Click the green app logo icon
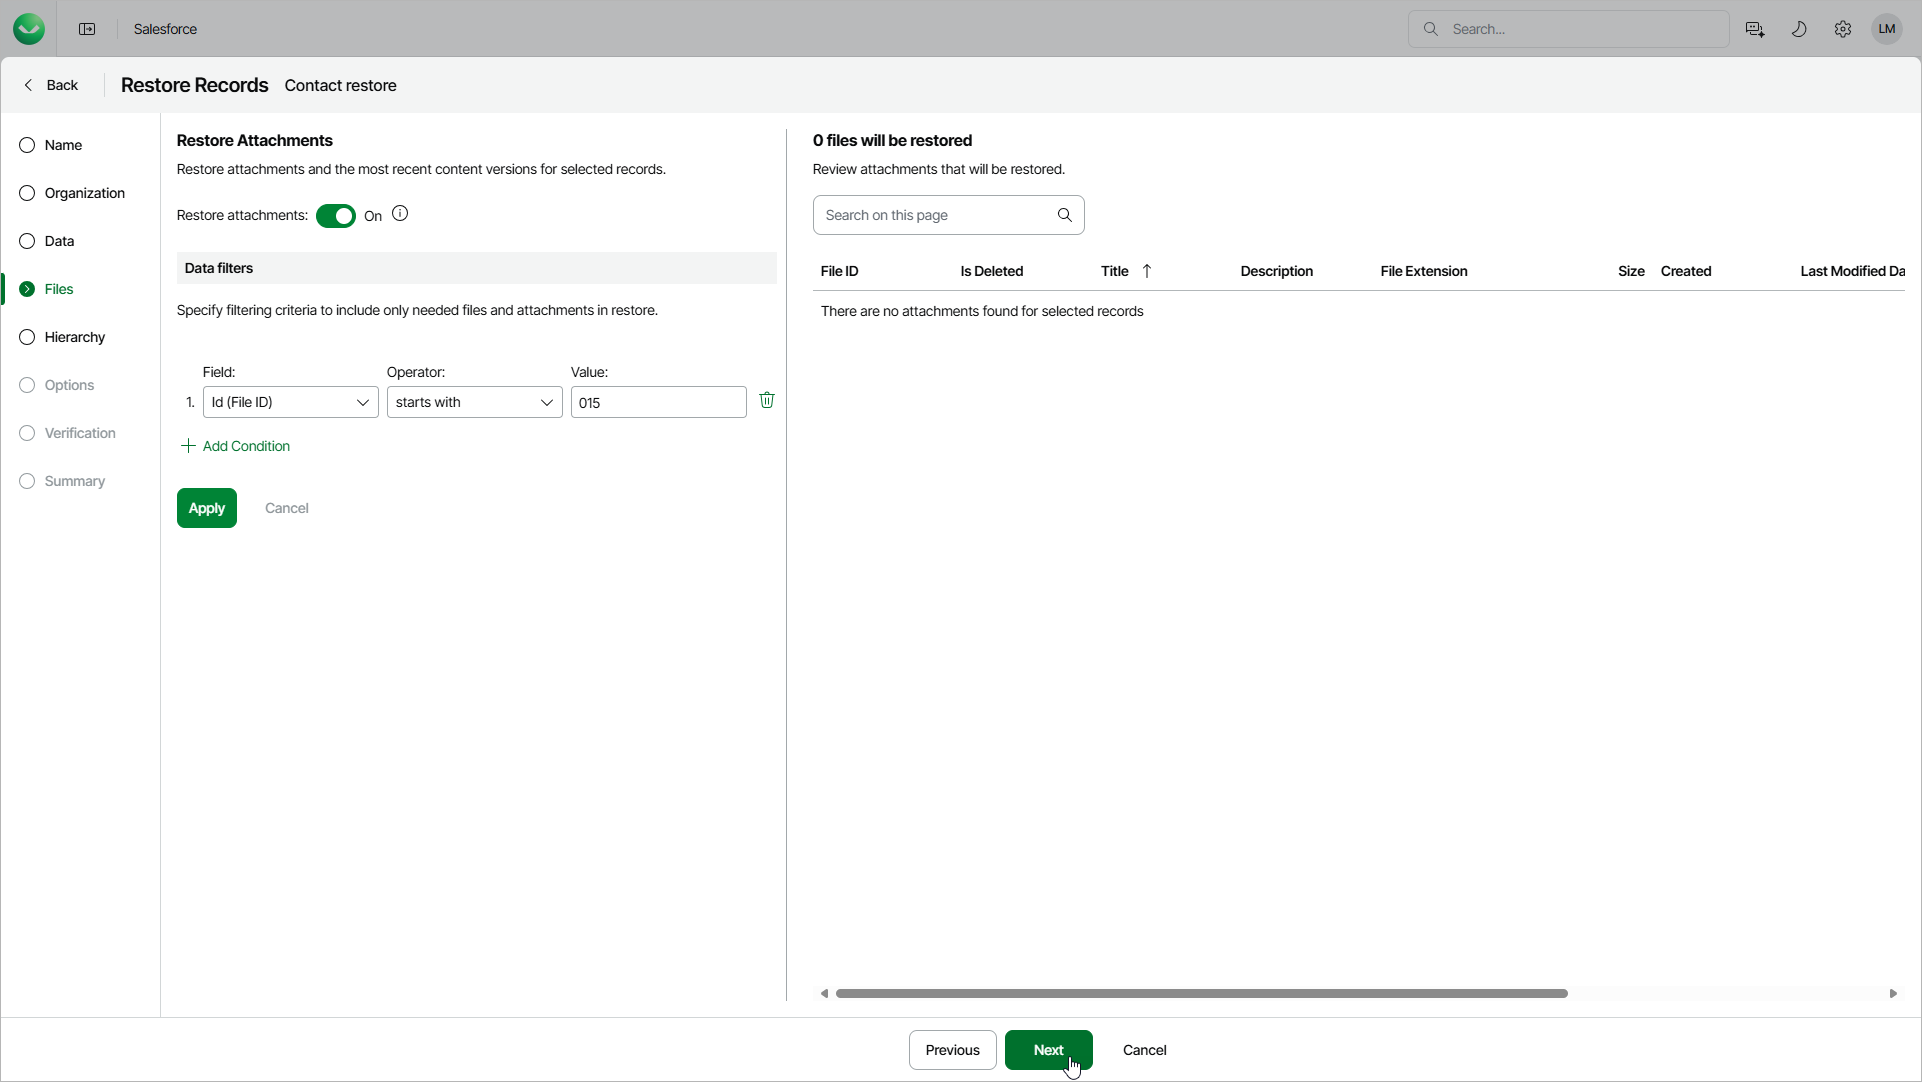 29,29
